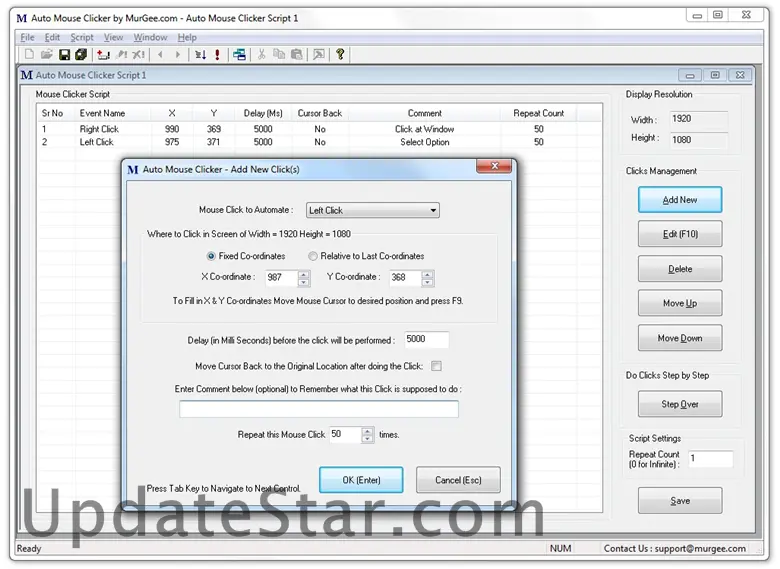The image size is (780, 569).
Task: Decrease the Repeat this Mouse Click count
Action: [x=368, y=439]
